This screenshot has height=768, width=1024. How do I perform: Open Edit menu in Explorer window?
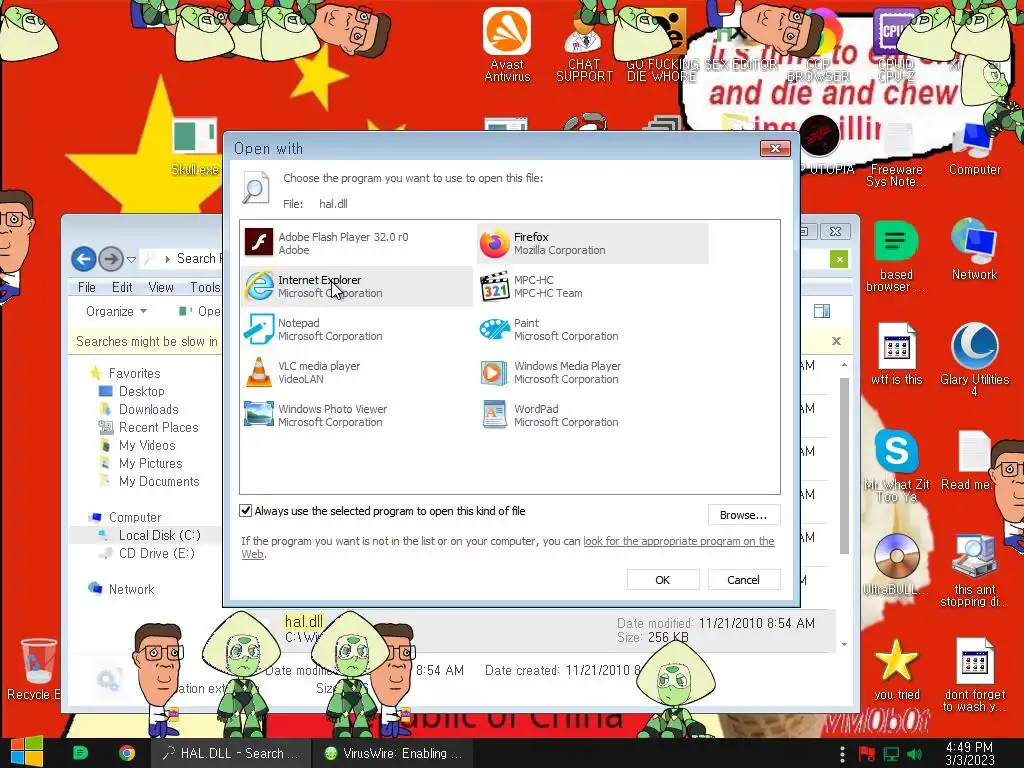(x=122, y=287)
